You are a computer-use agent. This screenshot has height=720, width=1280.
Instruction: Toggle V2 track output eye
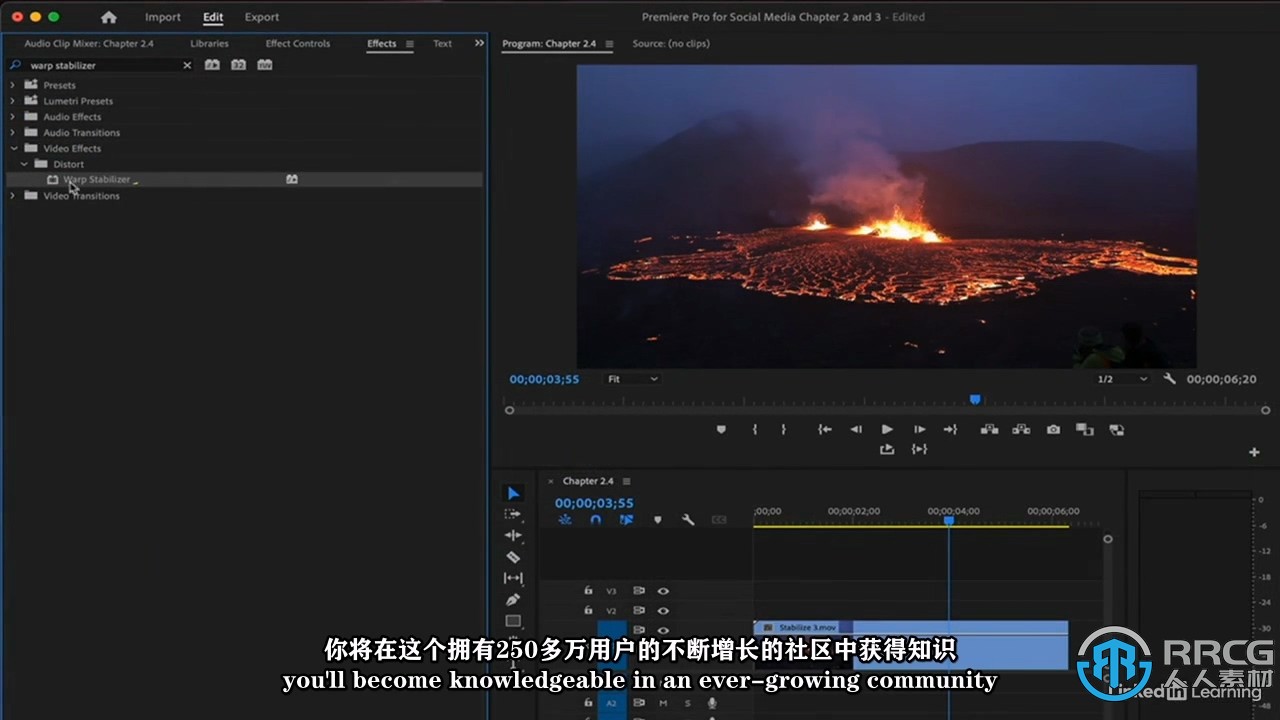(662, 610)
